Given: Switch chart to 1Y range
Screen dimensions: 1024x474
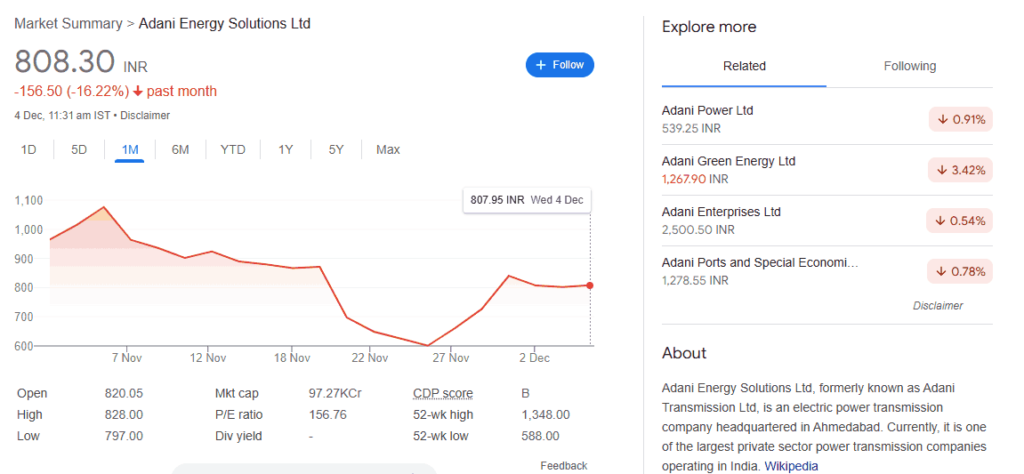Looking at the screenshot, I should pos(285,150).
